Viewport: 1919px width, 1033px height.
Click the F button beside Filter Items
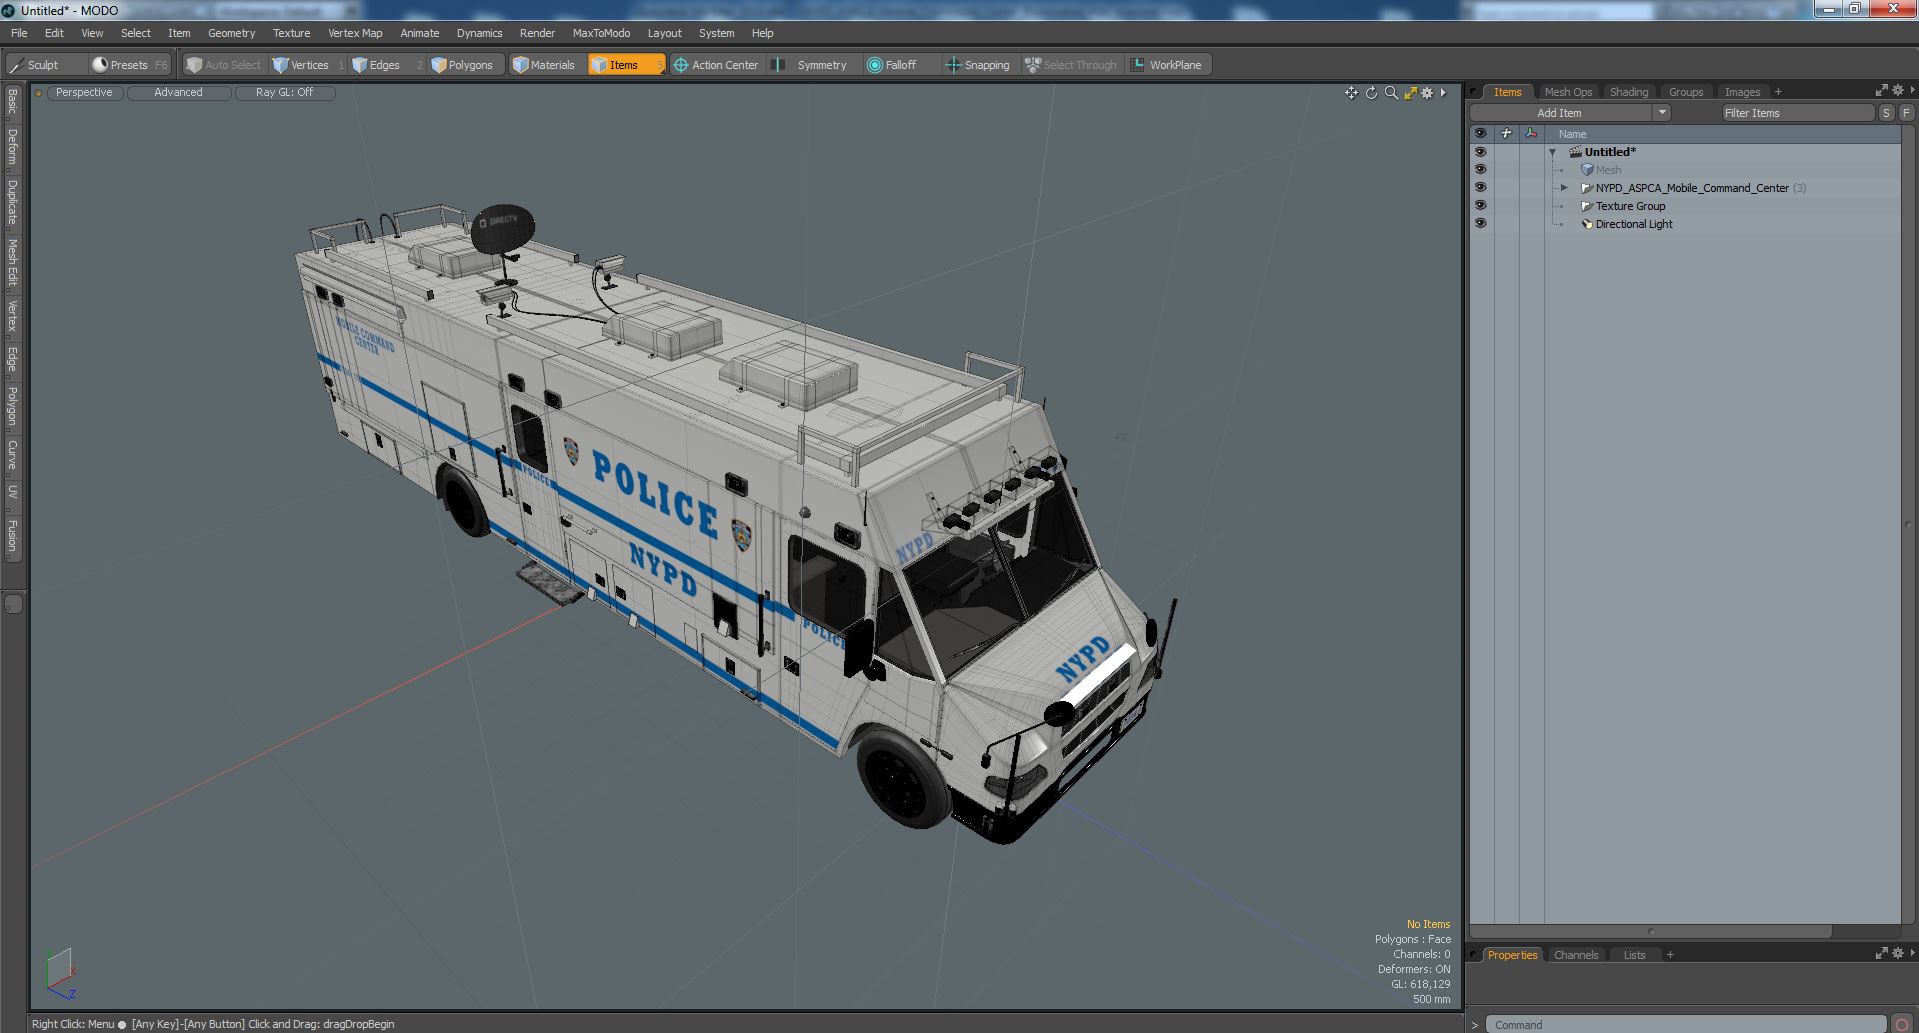(x=1906, y=113)
